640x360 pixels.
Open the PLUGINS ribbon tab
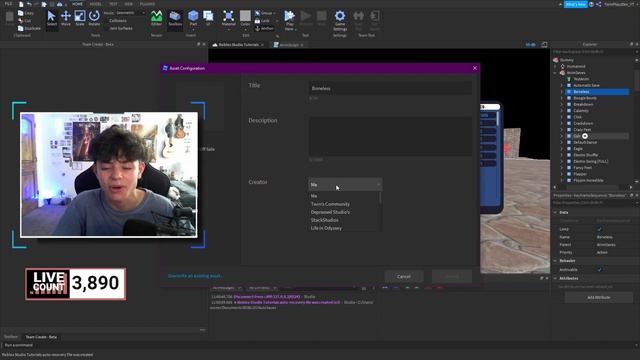[147, 4]
